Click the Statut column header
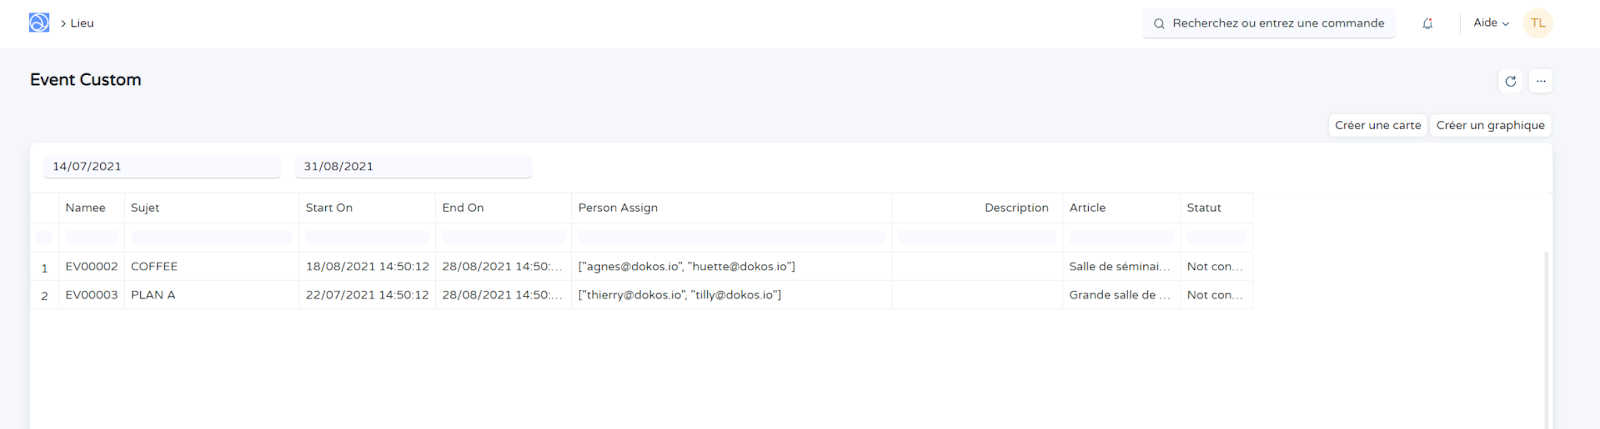The image size is (1600, 429). click(x=1204, y=208)
